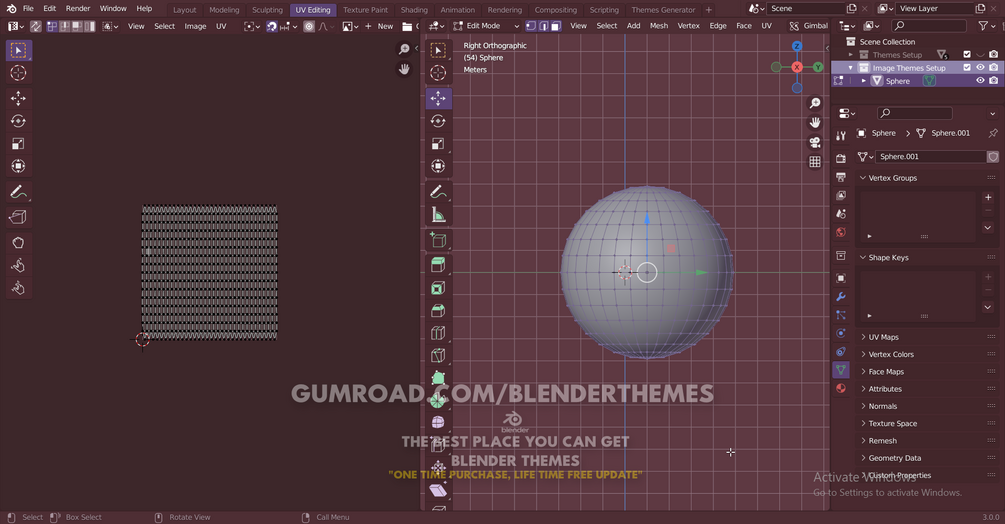Uncheck Image Themes Setup collection checkbox

click(967, 67)
